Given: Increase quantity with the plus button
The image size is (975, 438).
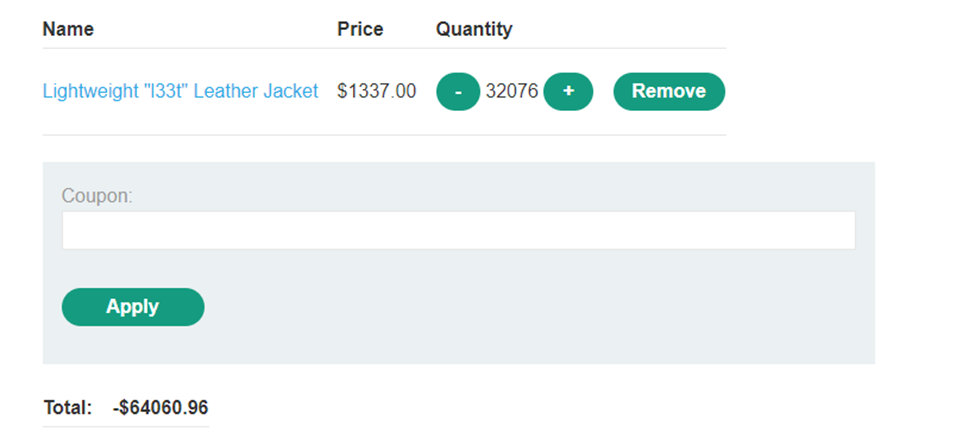Looking at the screenshot, I should [568, 91].
